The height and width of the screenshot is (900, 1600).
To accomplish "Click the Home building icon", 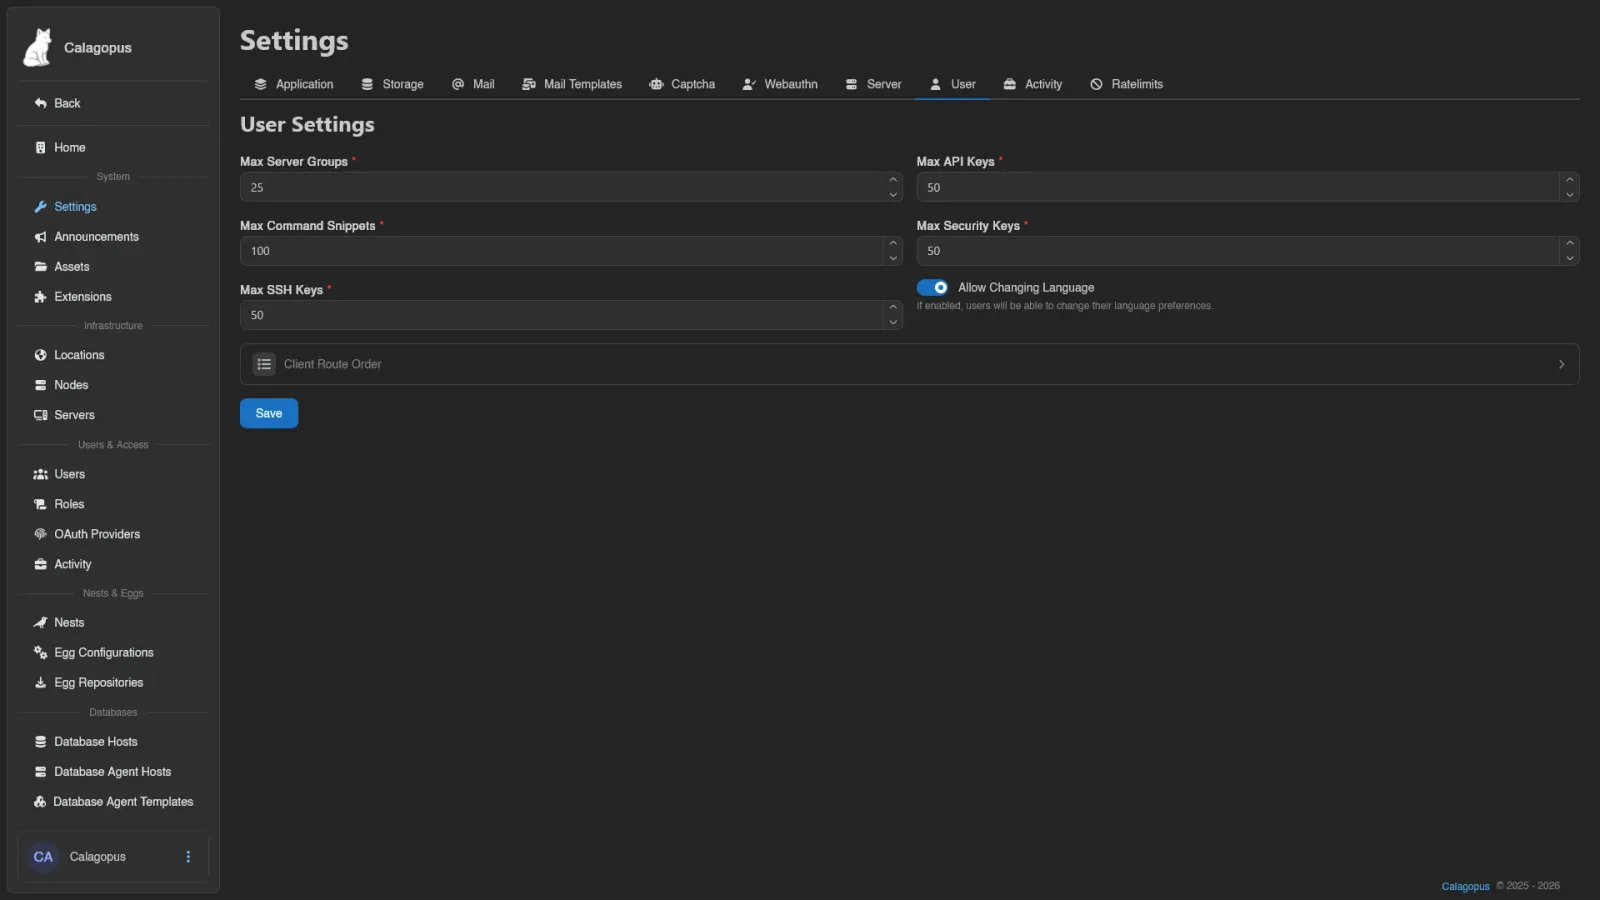I will tap(41, 147).
